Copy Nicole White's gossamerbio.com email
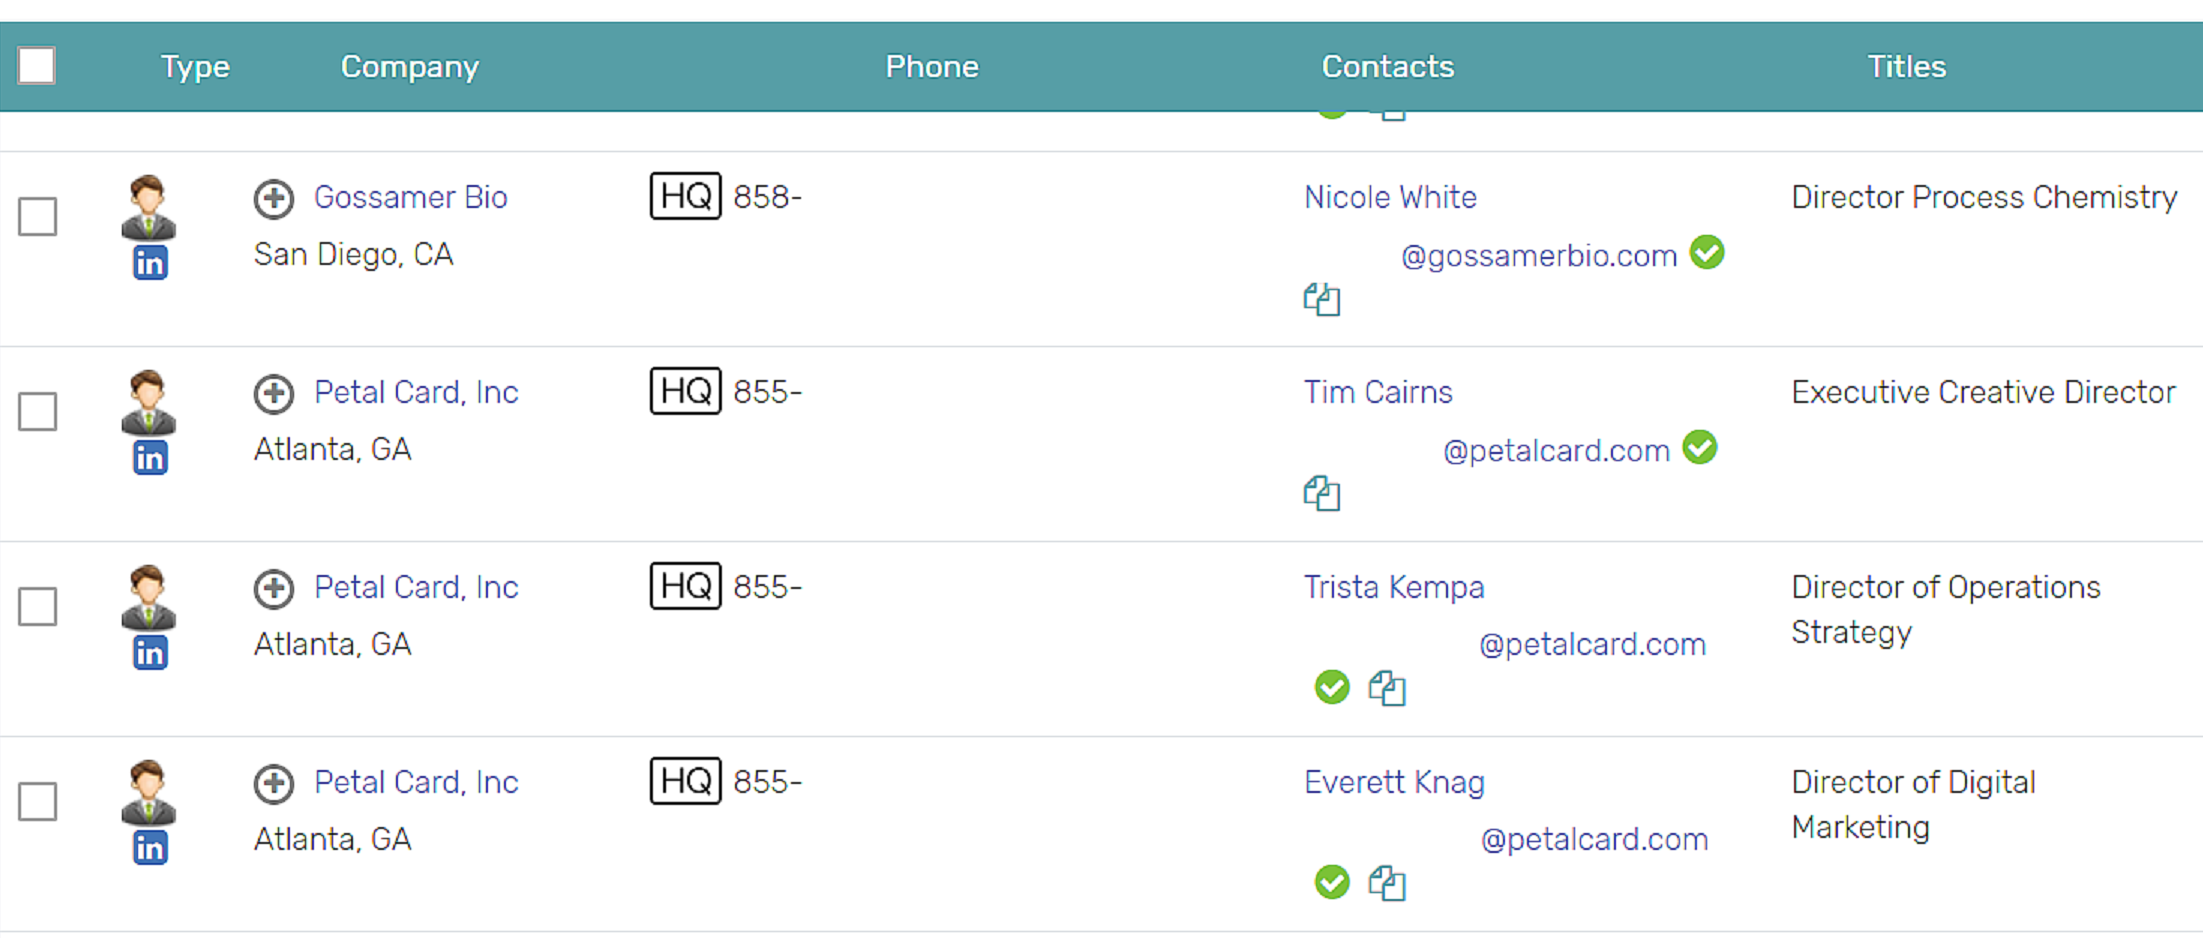This screenshot has width=2203, height=938. coord(1321,299)
